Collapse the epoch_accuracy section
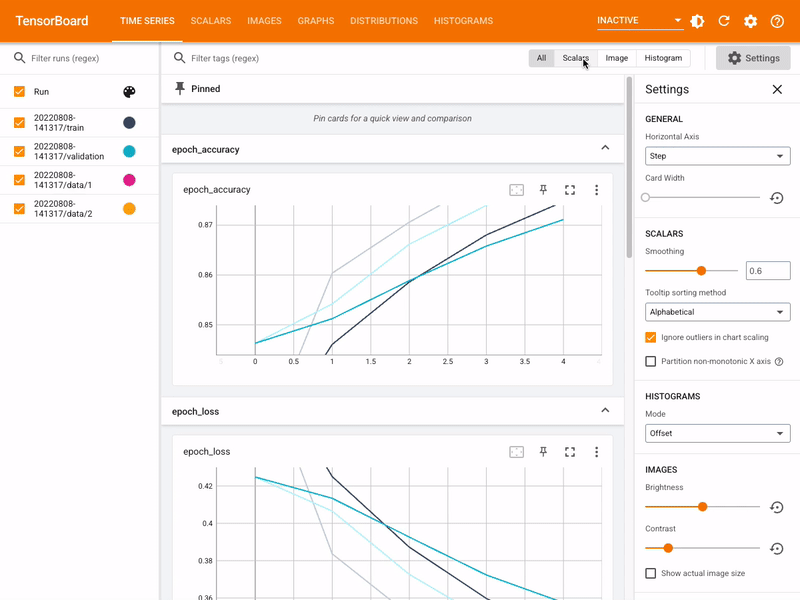This screenshot has height=600, width=800. click(605, 147)
